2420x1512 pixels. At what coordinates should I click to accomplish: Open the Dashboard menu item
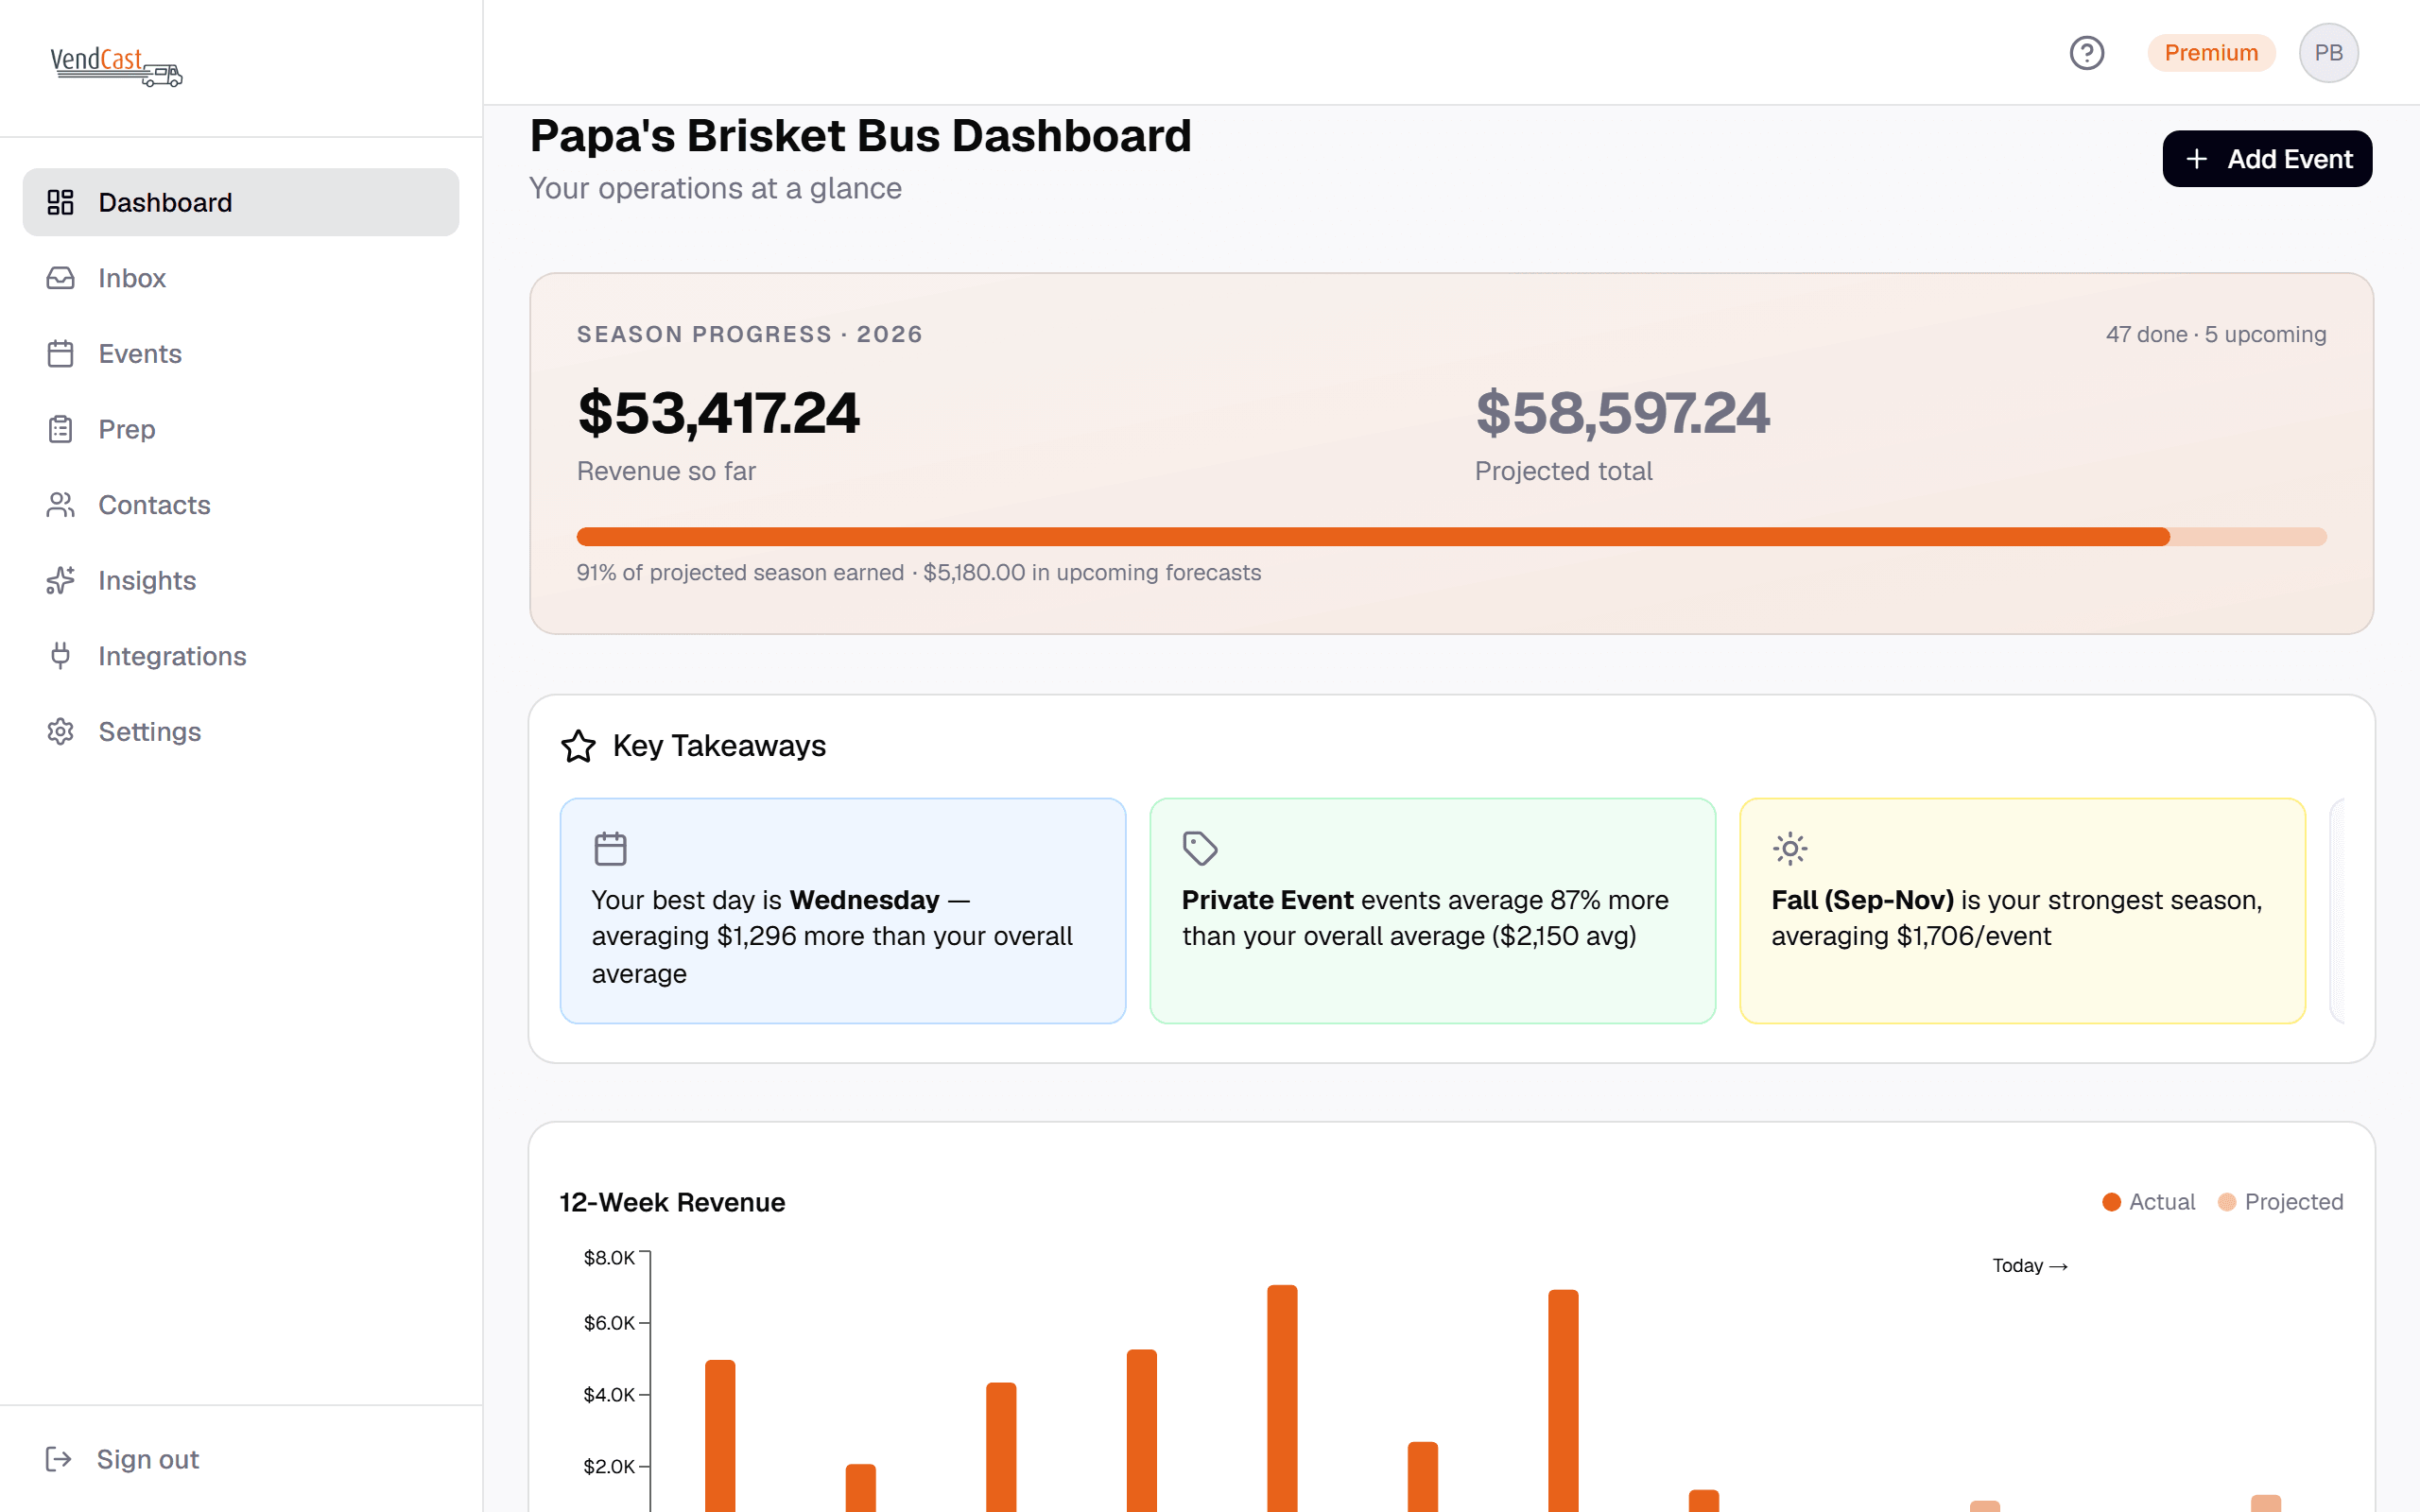pos(241,202)
